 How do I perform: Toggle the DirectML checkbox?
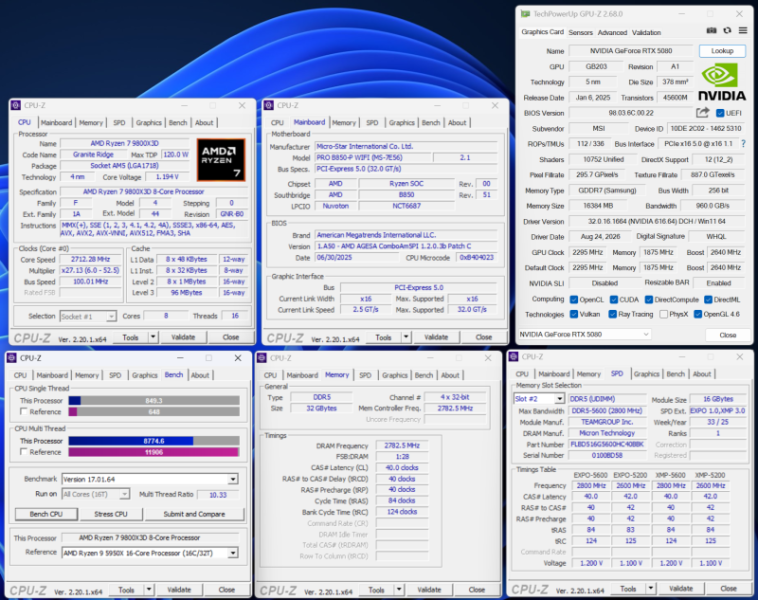(708, 300)
